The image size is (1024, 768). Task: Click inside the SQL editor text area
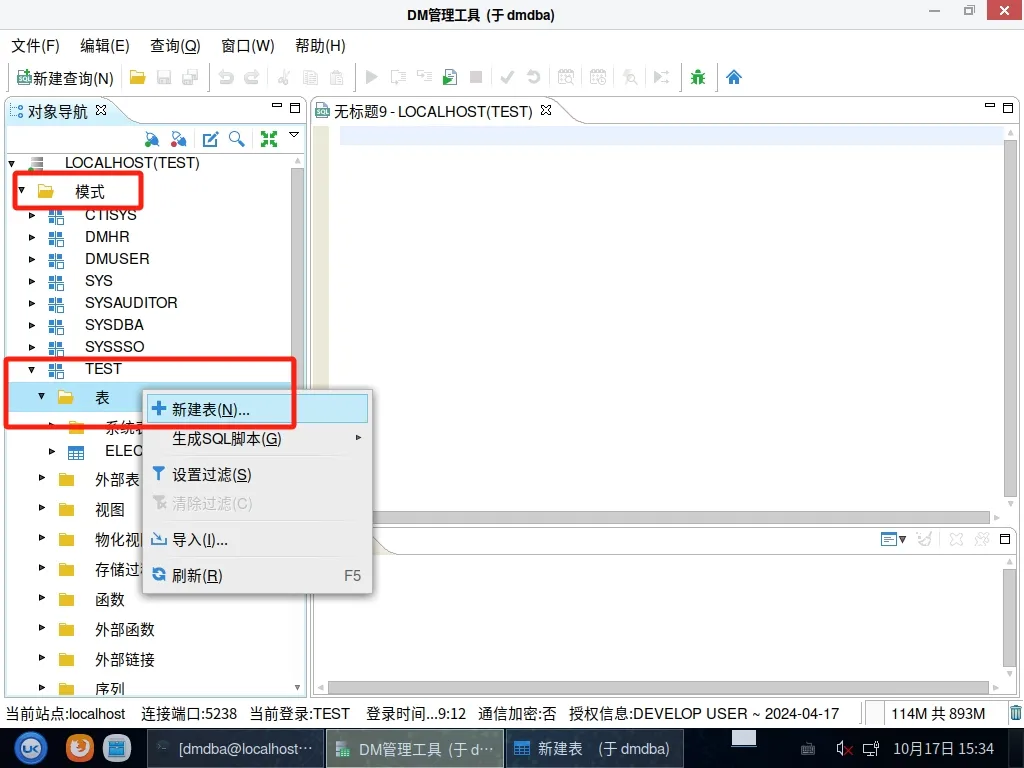[x=660, y=300]
